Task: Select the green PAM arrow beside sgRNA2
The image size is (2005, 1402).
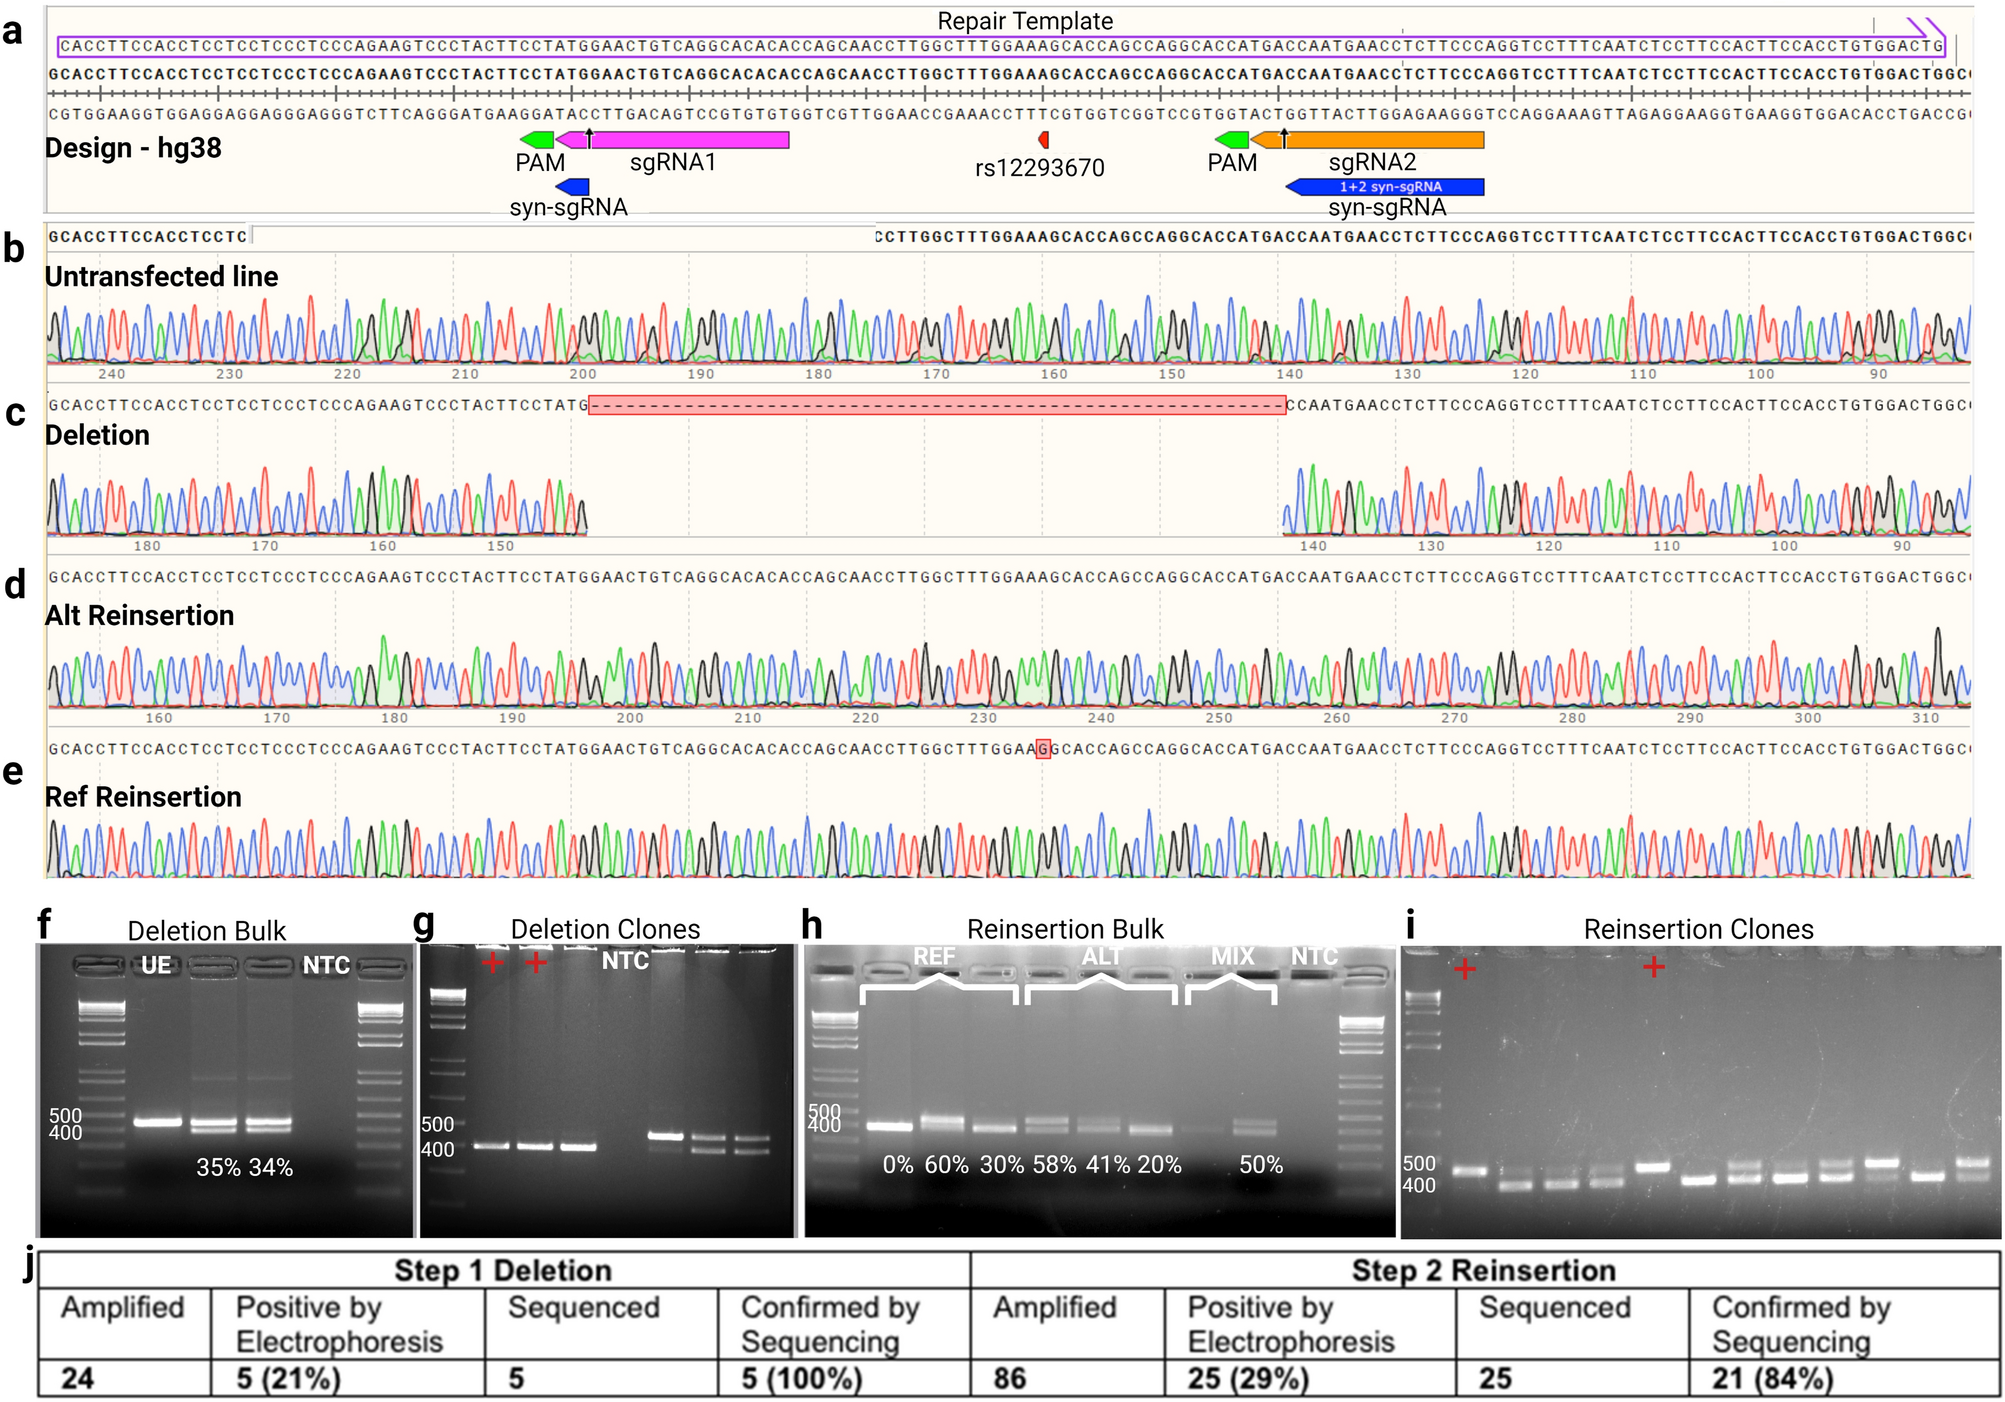Action: click(1231, 140)
